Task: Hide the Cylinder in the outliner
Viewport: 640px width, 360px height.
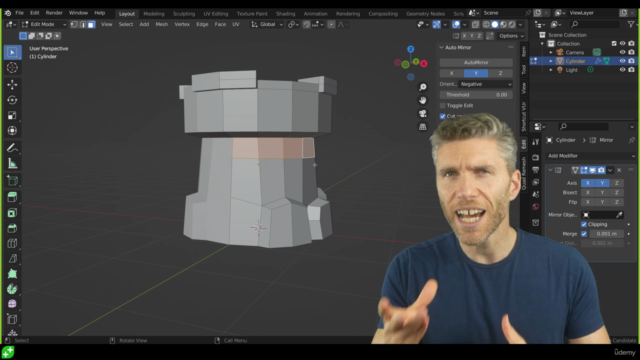Action: 622,61
